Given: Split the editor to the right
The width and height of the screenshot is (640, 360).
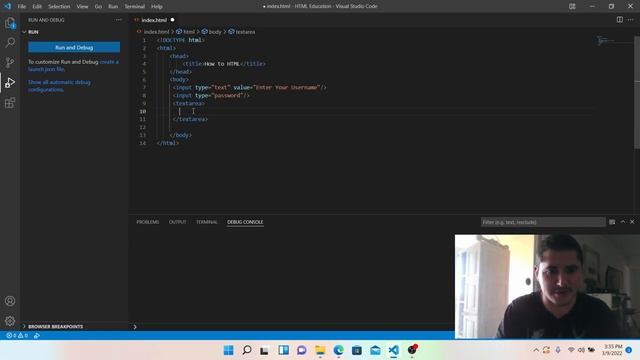Looking at the screenshot, I should pyautogui.click(x=620, y=20).
